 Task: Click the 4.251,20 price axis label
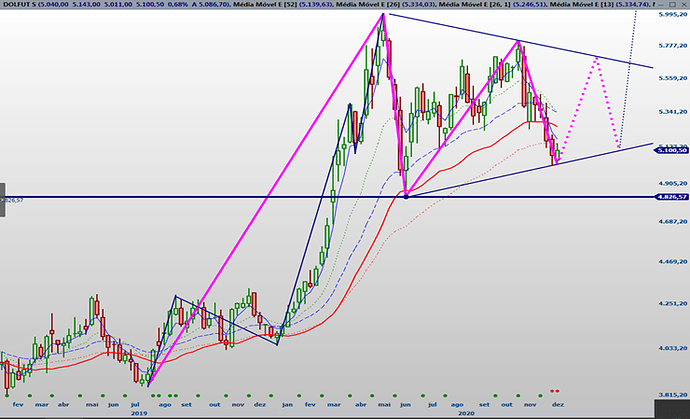(x=672, y=304)
